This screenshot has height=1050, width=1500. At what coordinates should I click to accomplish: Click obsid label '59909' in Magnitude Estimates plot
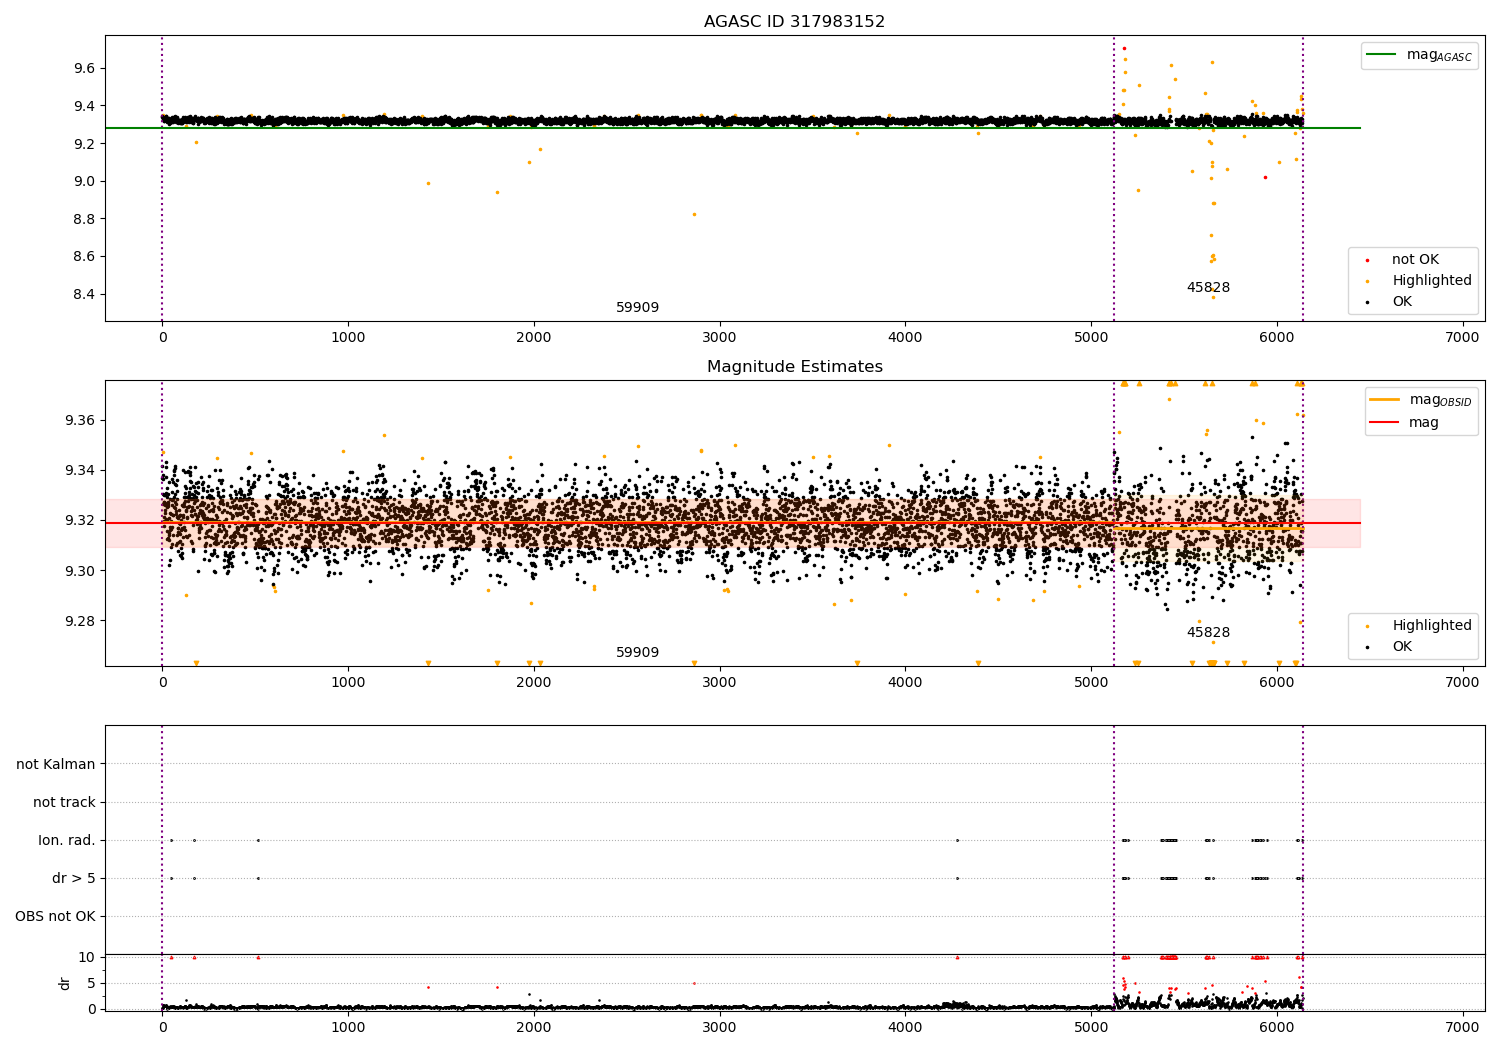637,653
